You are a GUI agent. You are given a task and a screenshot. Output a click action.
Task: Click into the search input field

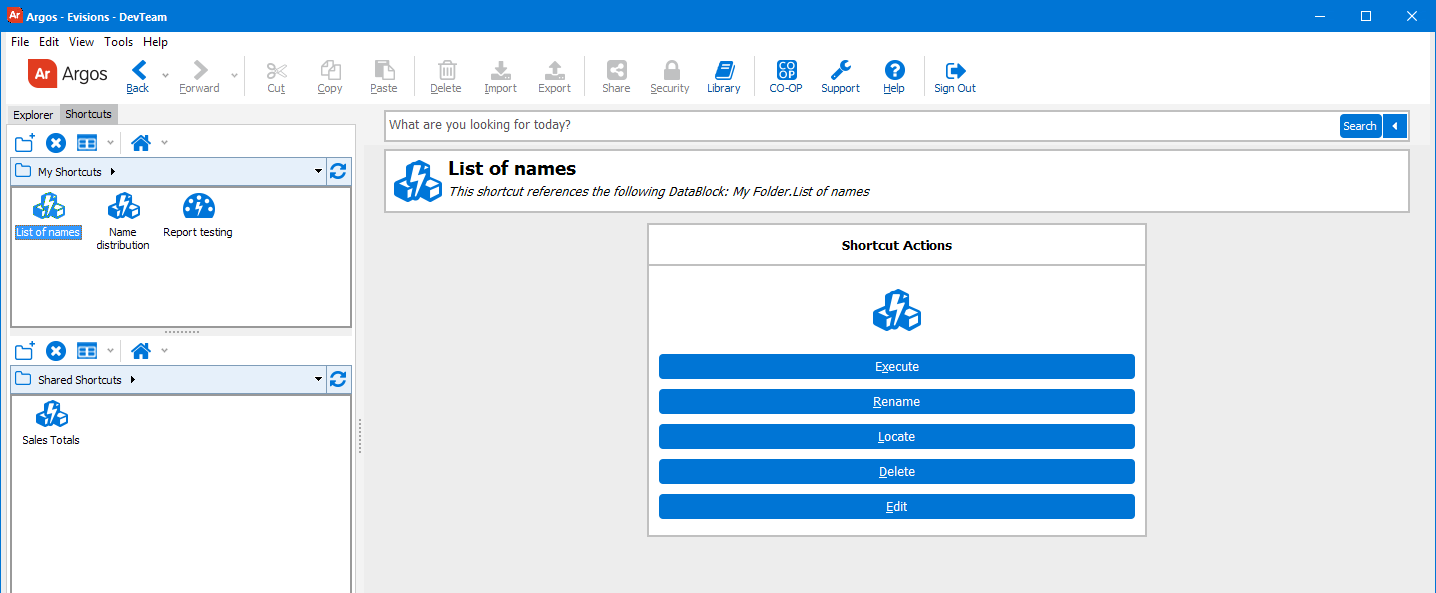pyautogui.click(x=860, y=126)
